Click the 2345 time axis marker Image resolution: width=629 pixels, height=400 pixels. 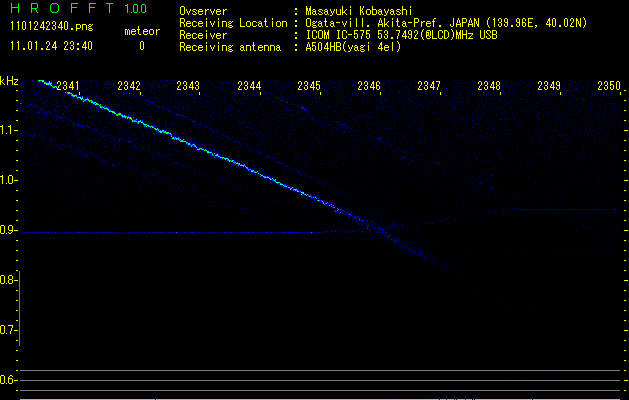pyautogui.click(x=309, y=86)
